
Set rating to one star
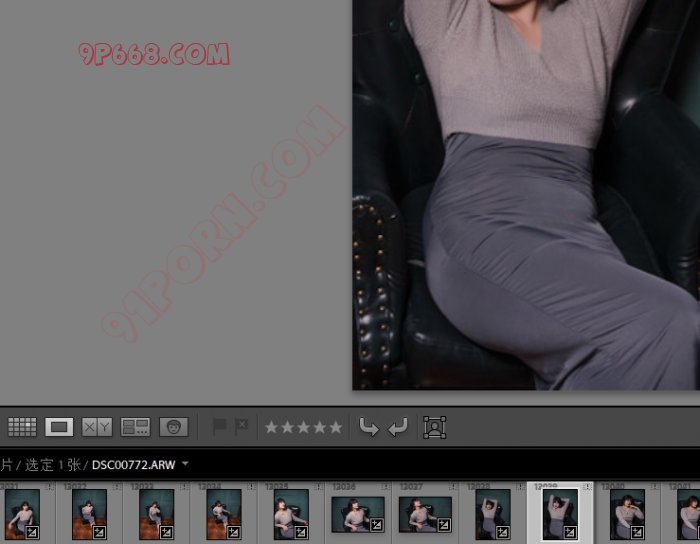[271, 427]
